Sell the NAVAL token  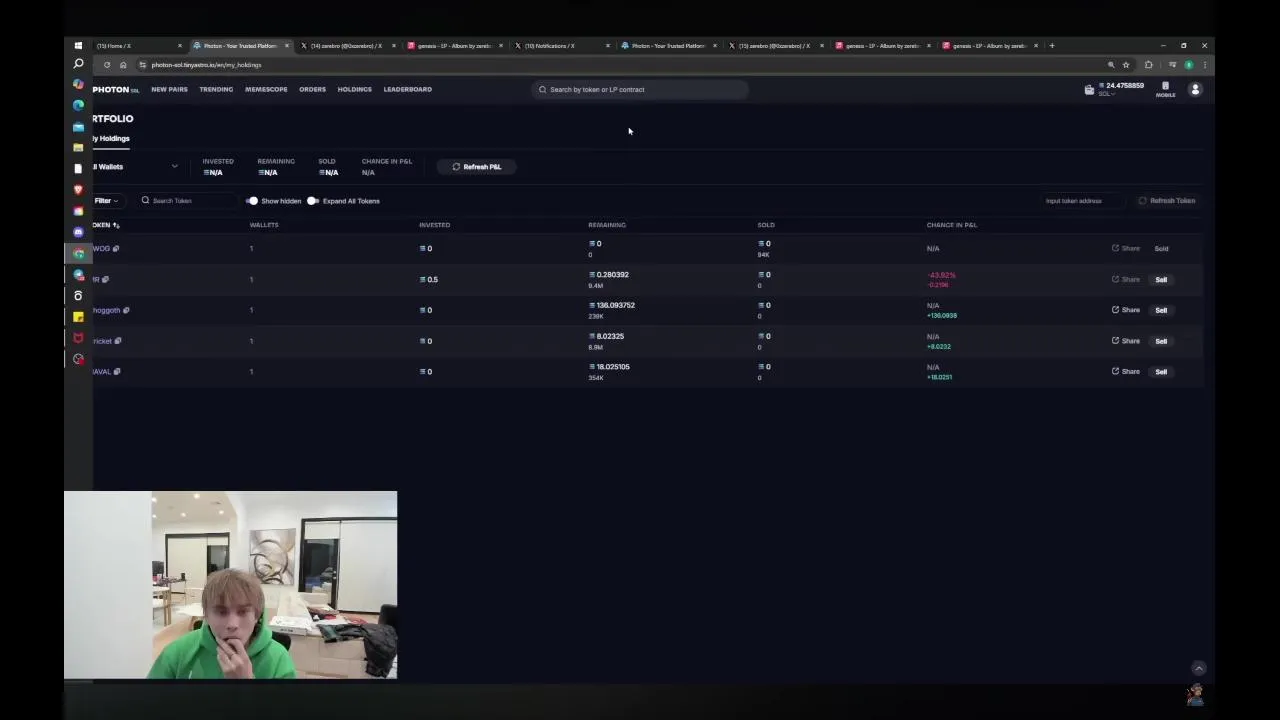click(1161, 372)
